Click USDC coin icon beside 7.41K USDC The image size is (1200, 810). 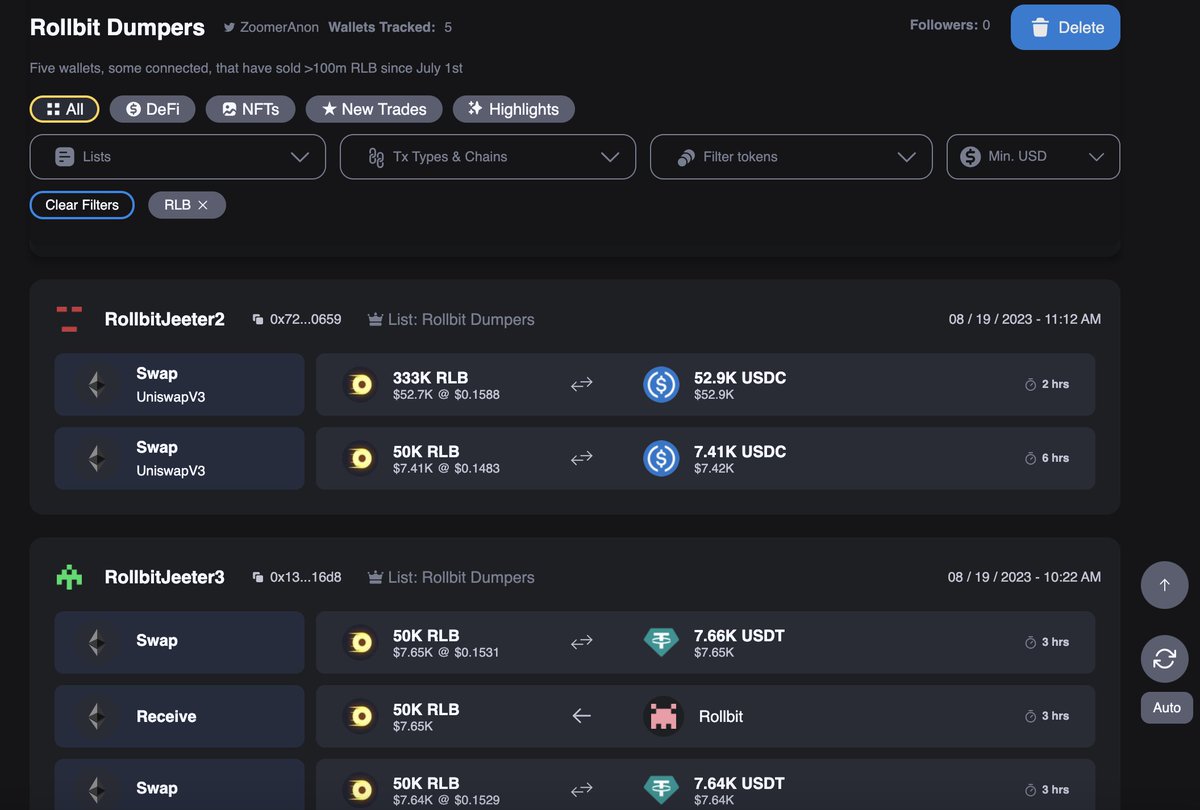(x=661, y=458)
